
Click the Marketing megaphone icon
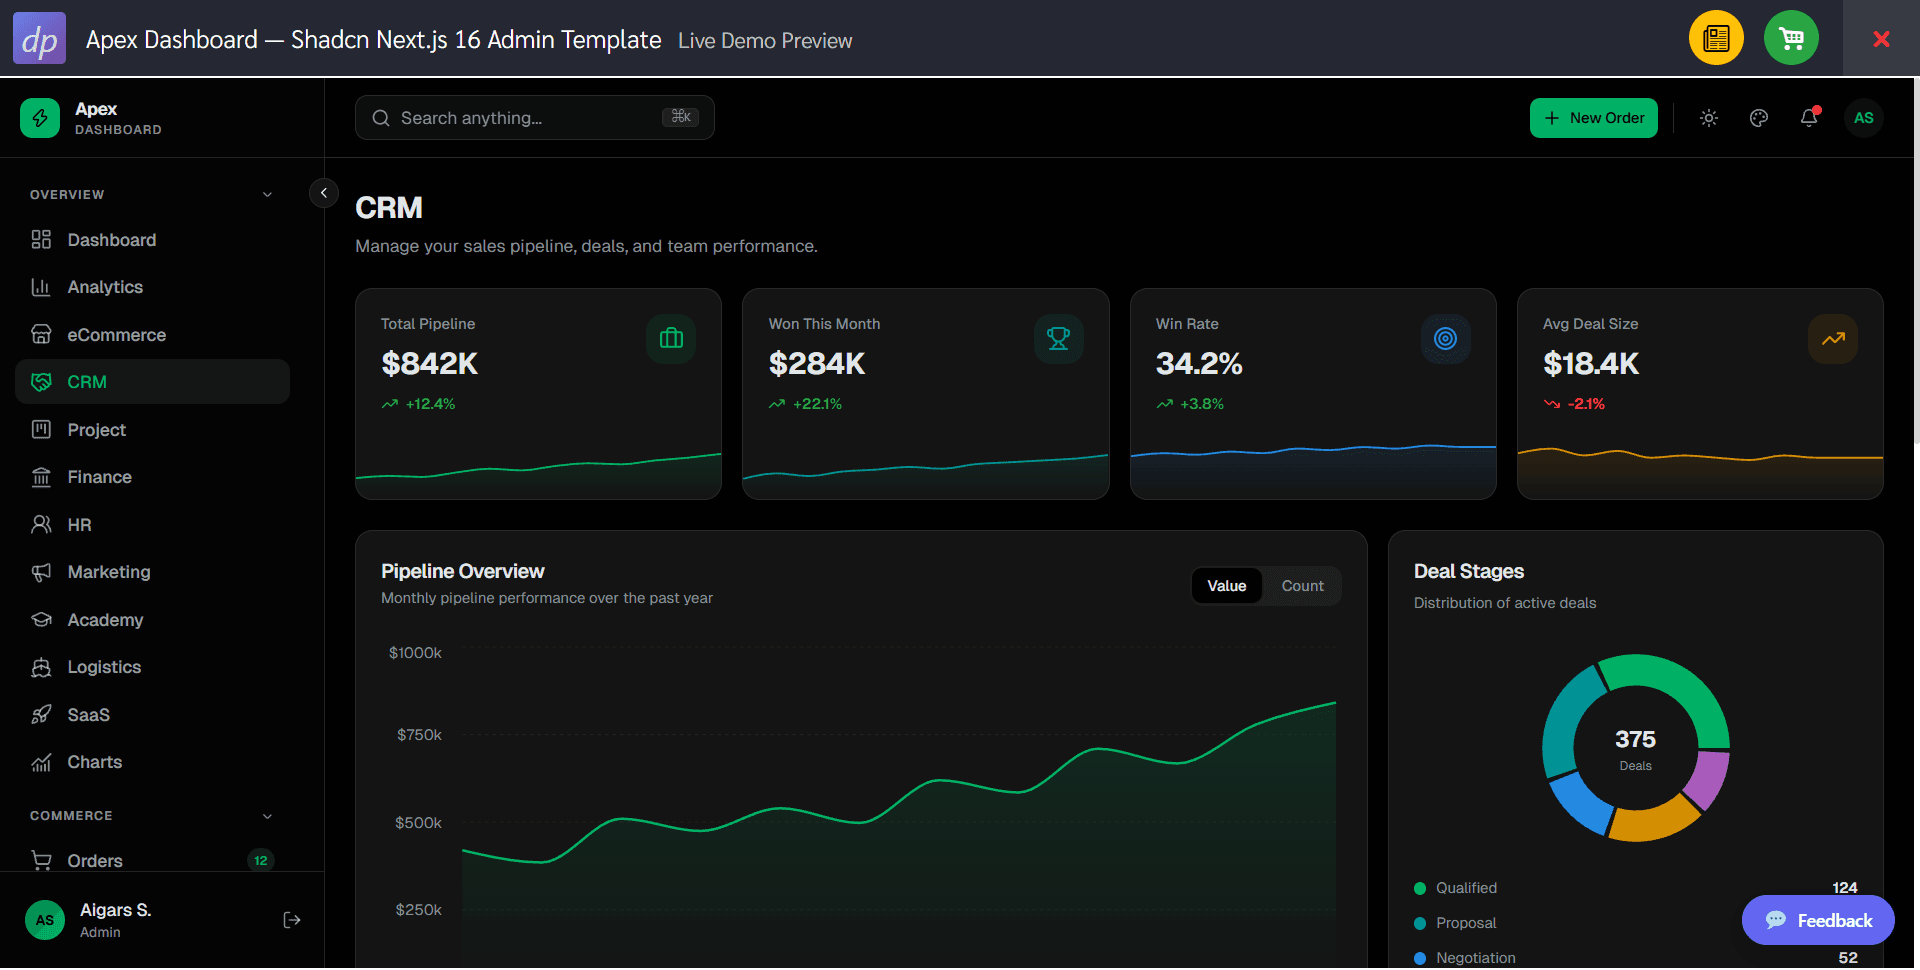pos(41,572)
